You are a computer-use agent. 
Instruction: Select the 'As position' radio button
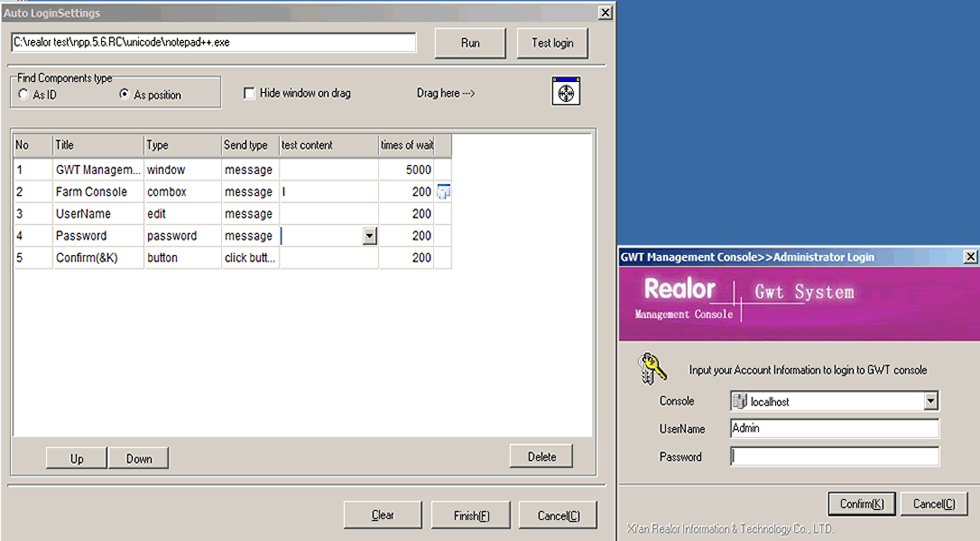click(124, 95)
